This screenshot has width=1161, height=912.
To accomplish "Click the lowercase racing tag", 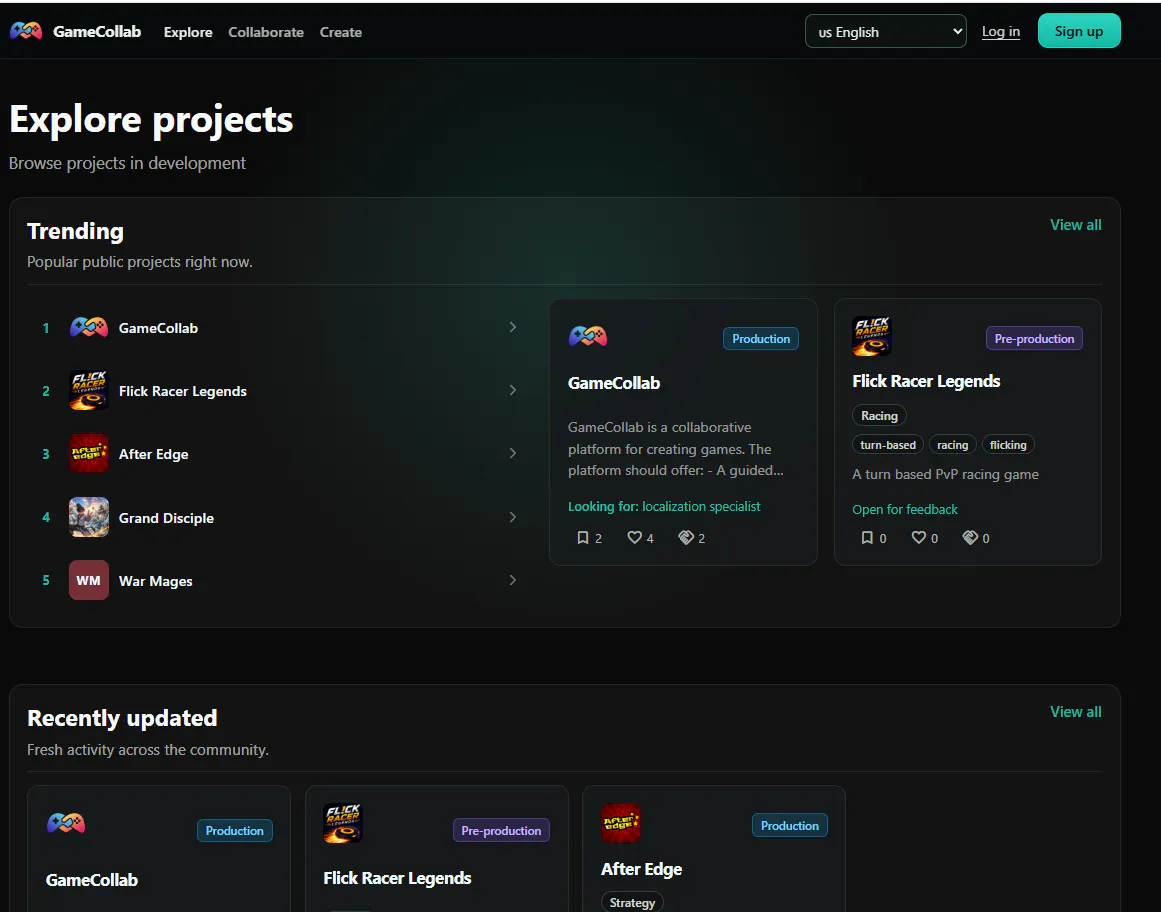I will [952, 445].
